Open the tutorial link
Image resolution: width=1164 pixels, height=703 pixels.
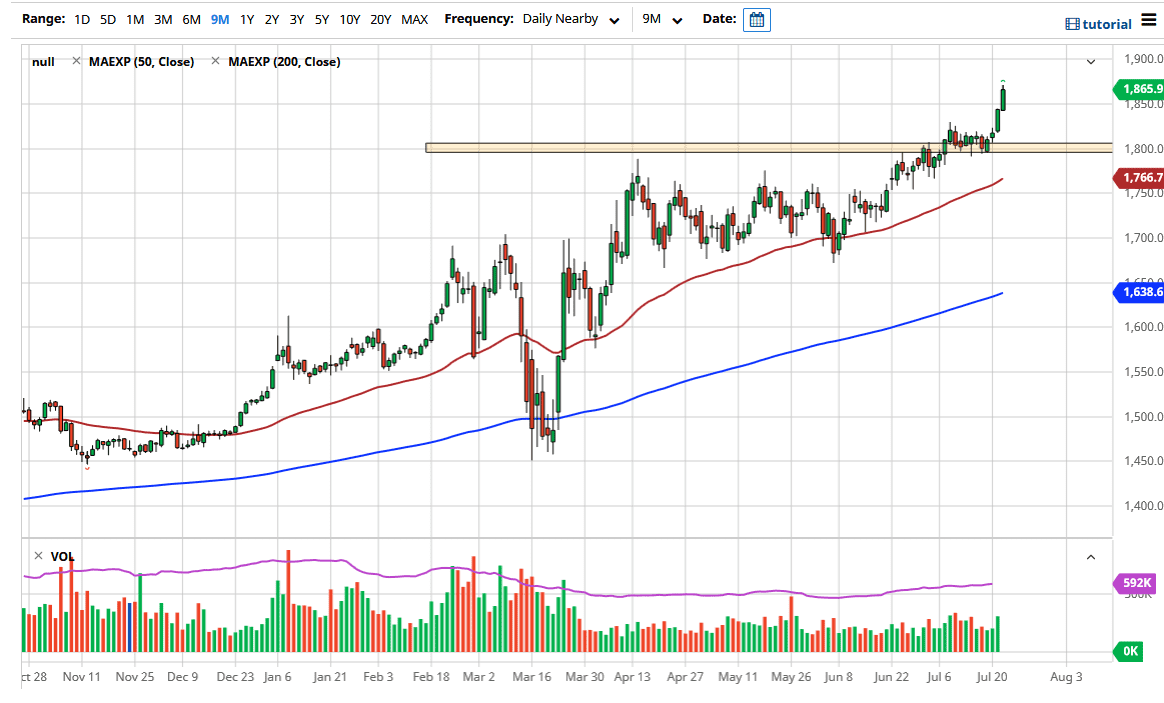click(x=1107, y=24)
